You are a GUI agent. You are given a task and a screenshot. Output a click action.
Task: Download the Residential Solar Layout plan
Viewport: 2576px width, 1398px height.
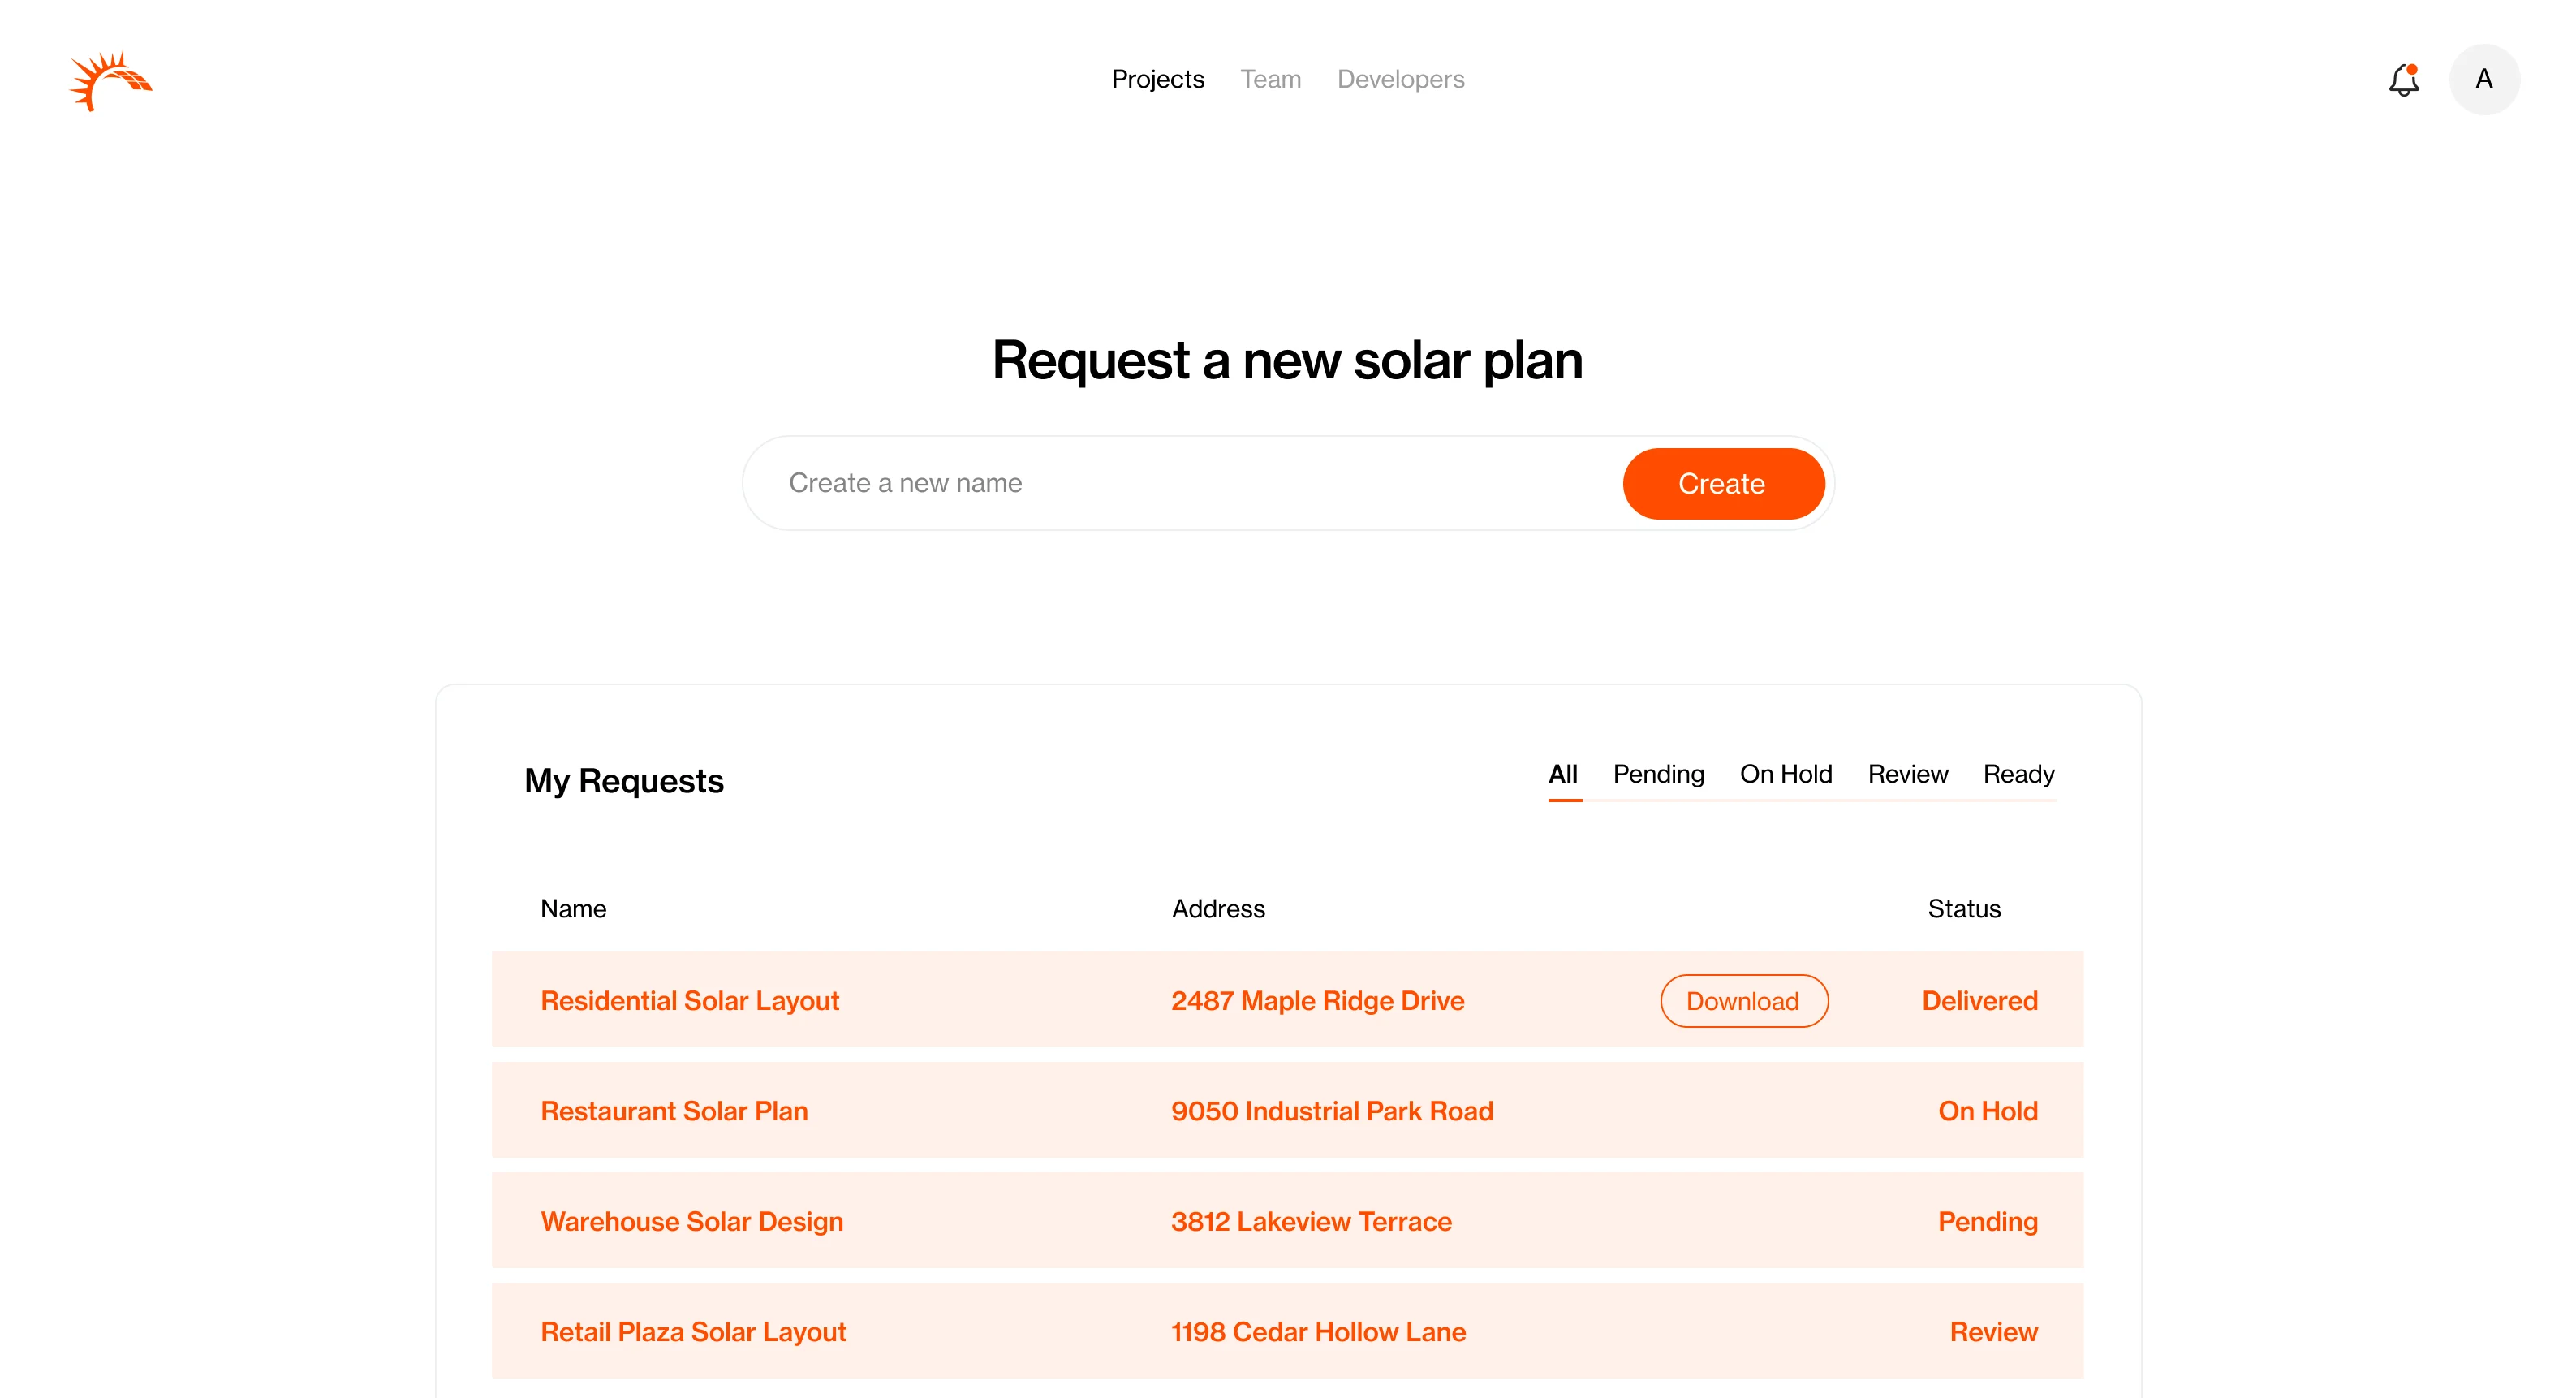(x=1743, y=1001)
